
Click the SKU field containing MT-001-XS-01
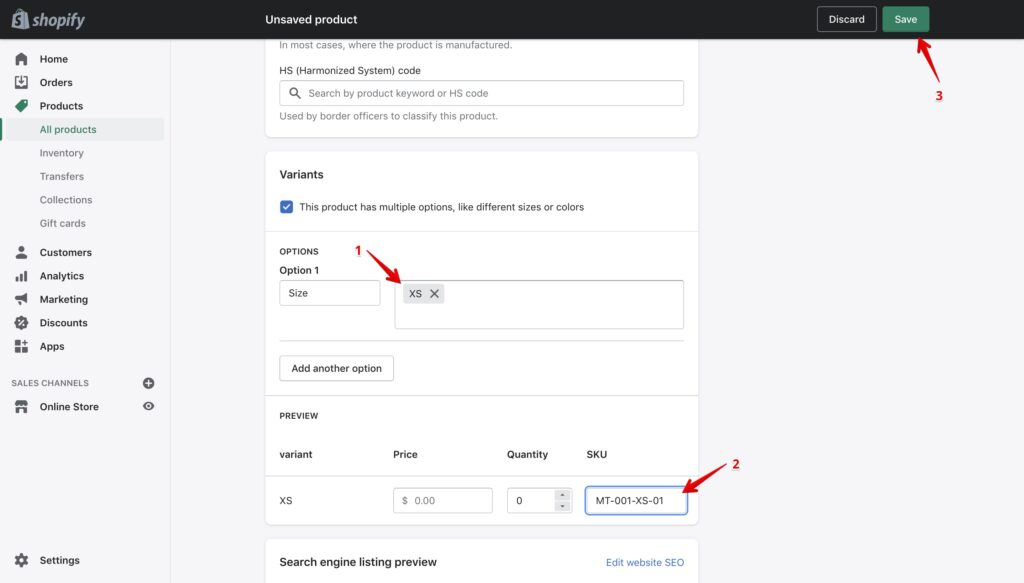coord(636,500)
